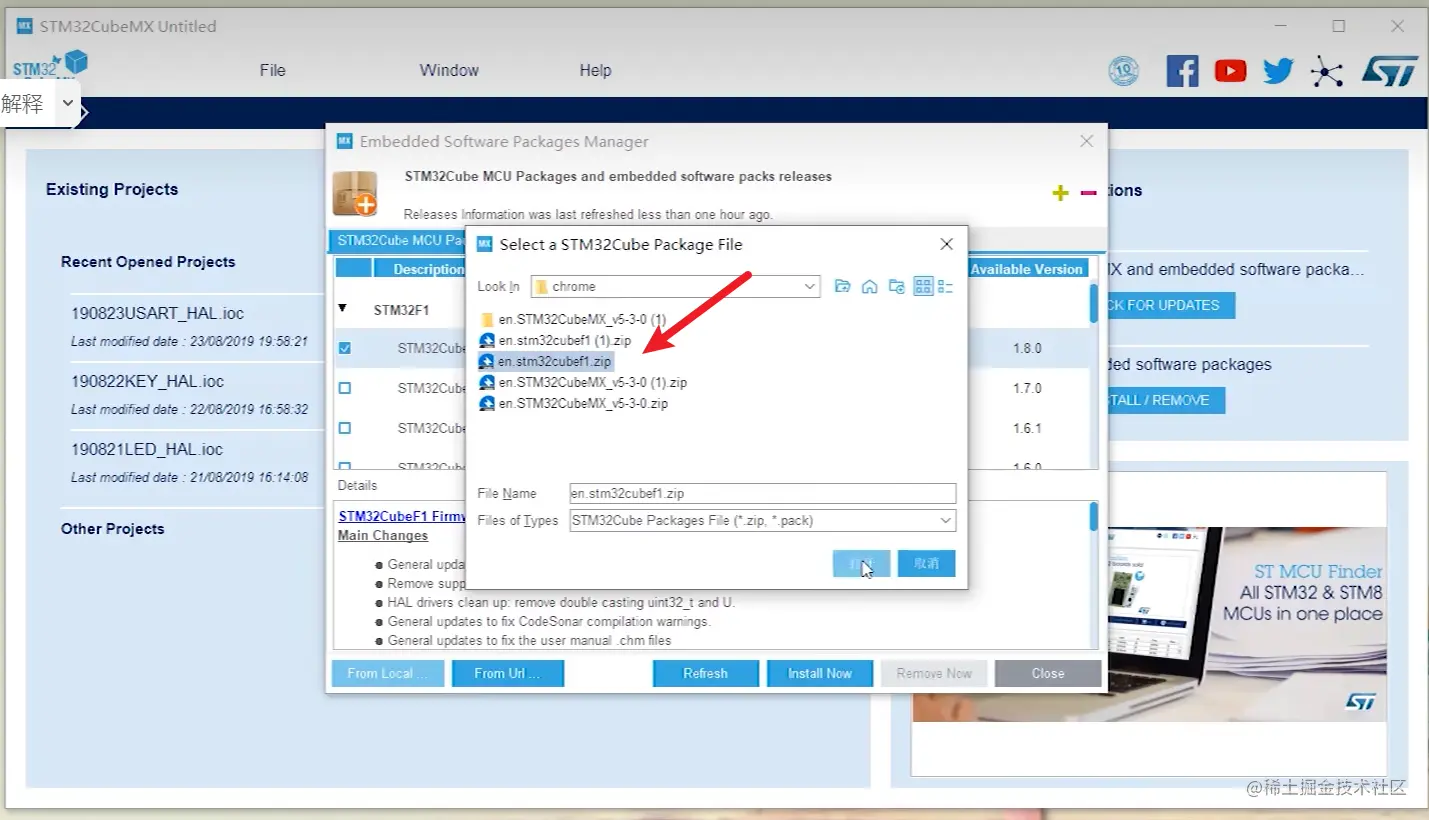The image size is (1429, 820).
Task: Click the yellow plus expand-all icon
Action: coord(1060,192)
